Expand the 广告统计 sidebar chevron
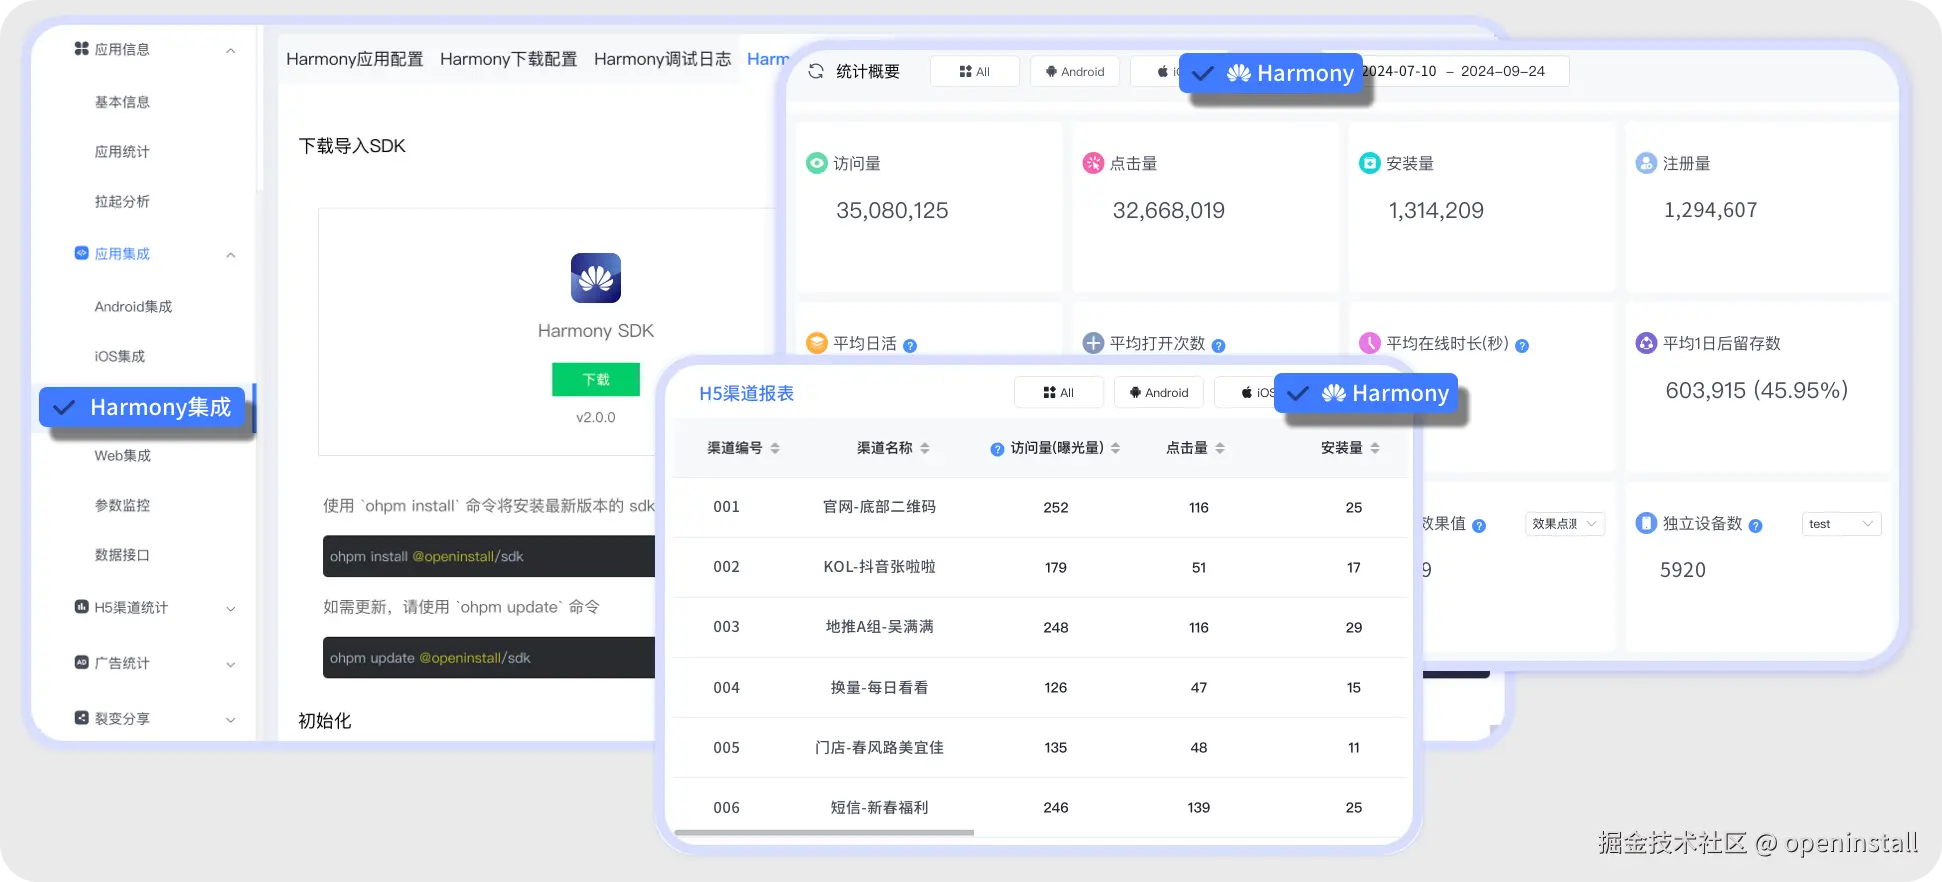Image resolution: width=1942 pixels, height=882 pixels. tap(231, 664)
